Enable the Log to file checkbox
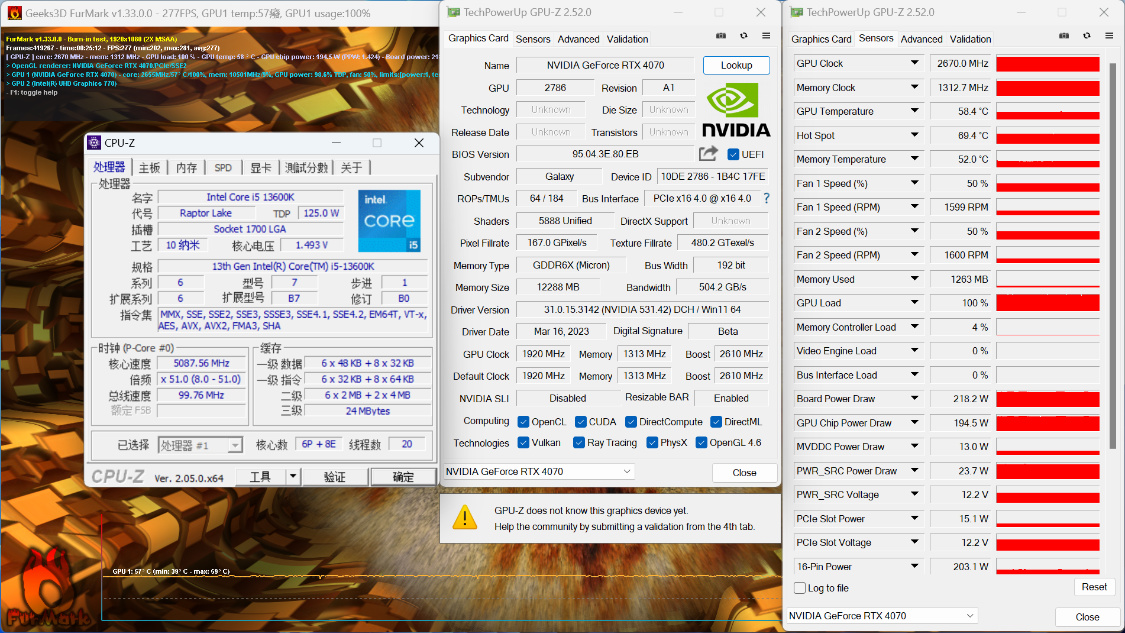1125x633 pixels. (x=800, y=588)
